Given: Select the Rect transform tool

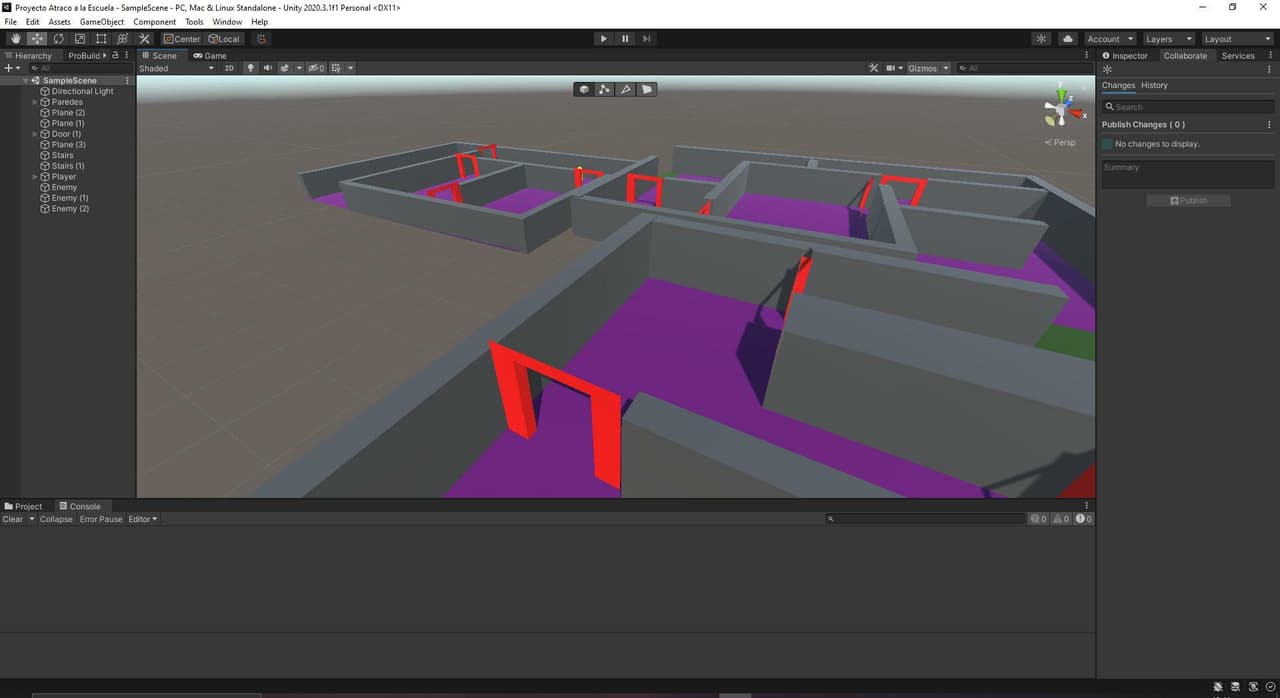Looking at the screenshot, I should [101, 39].
